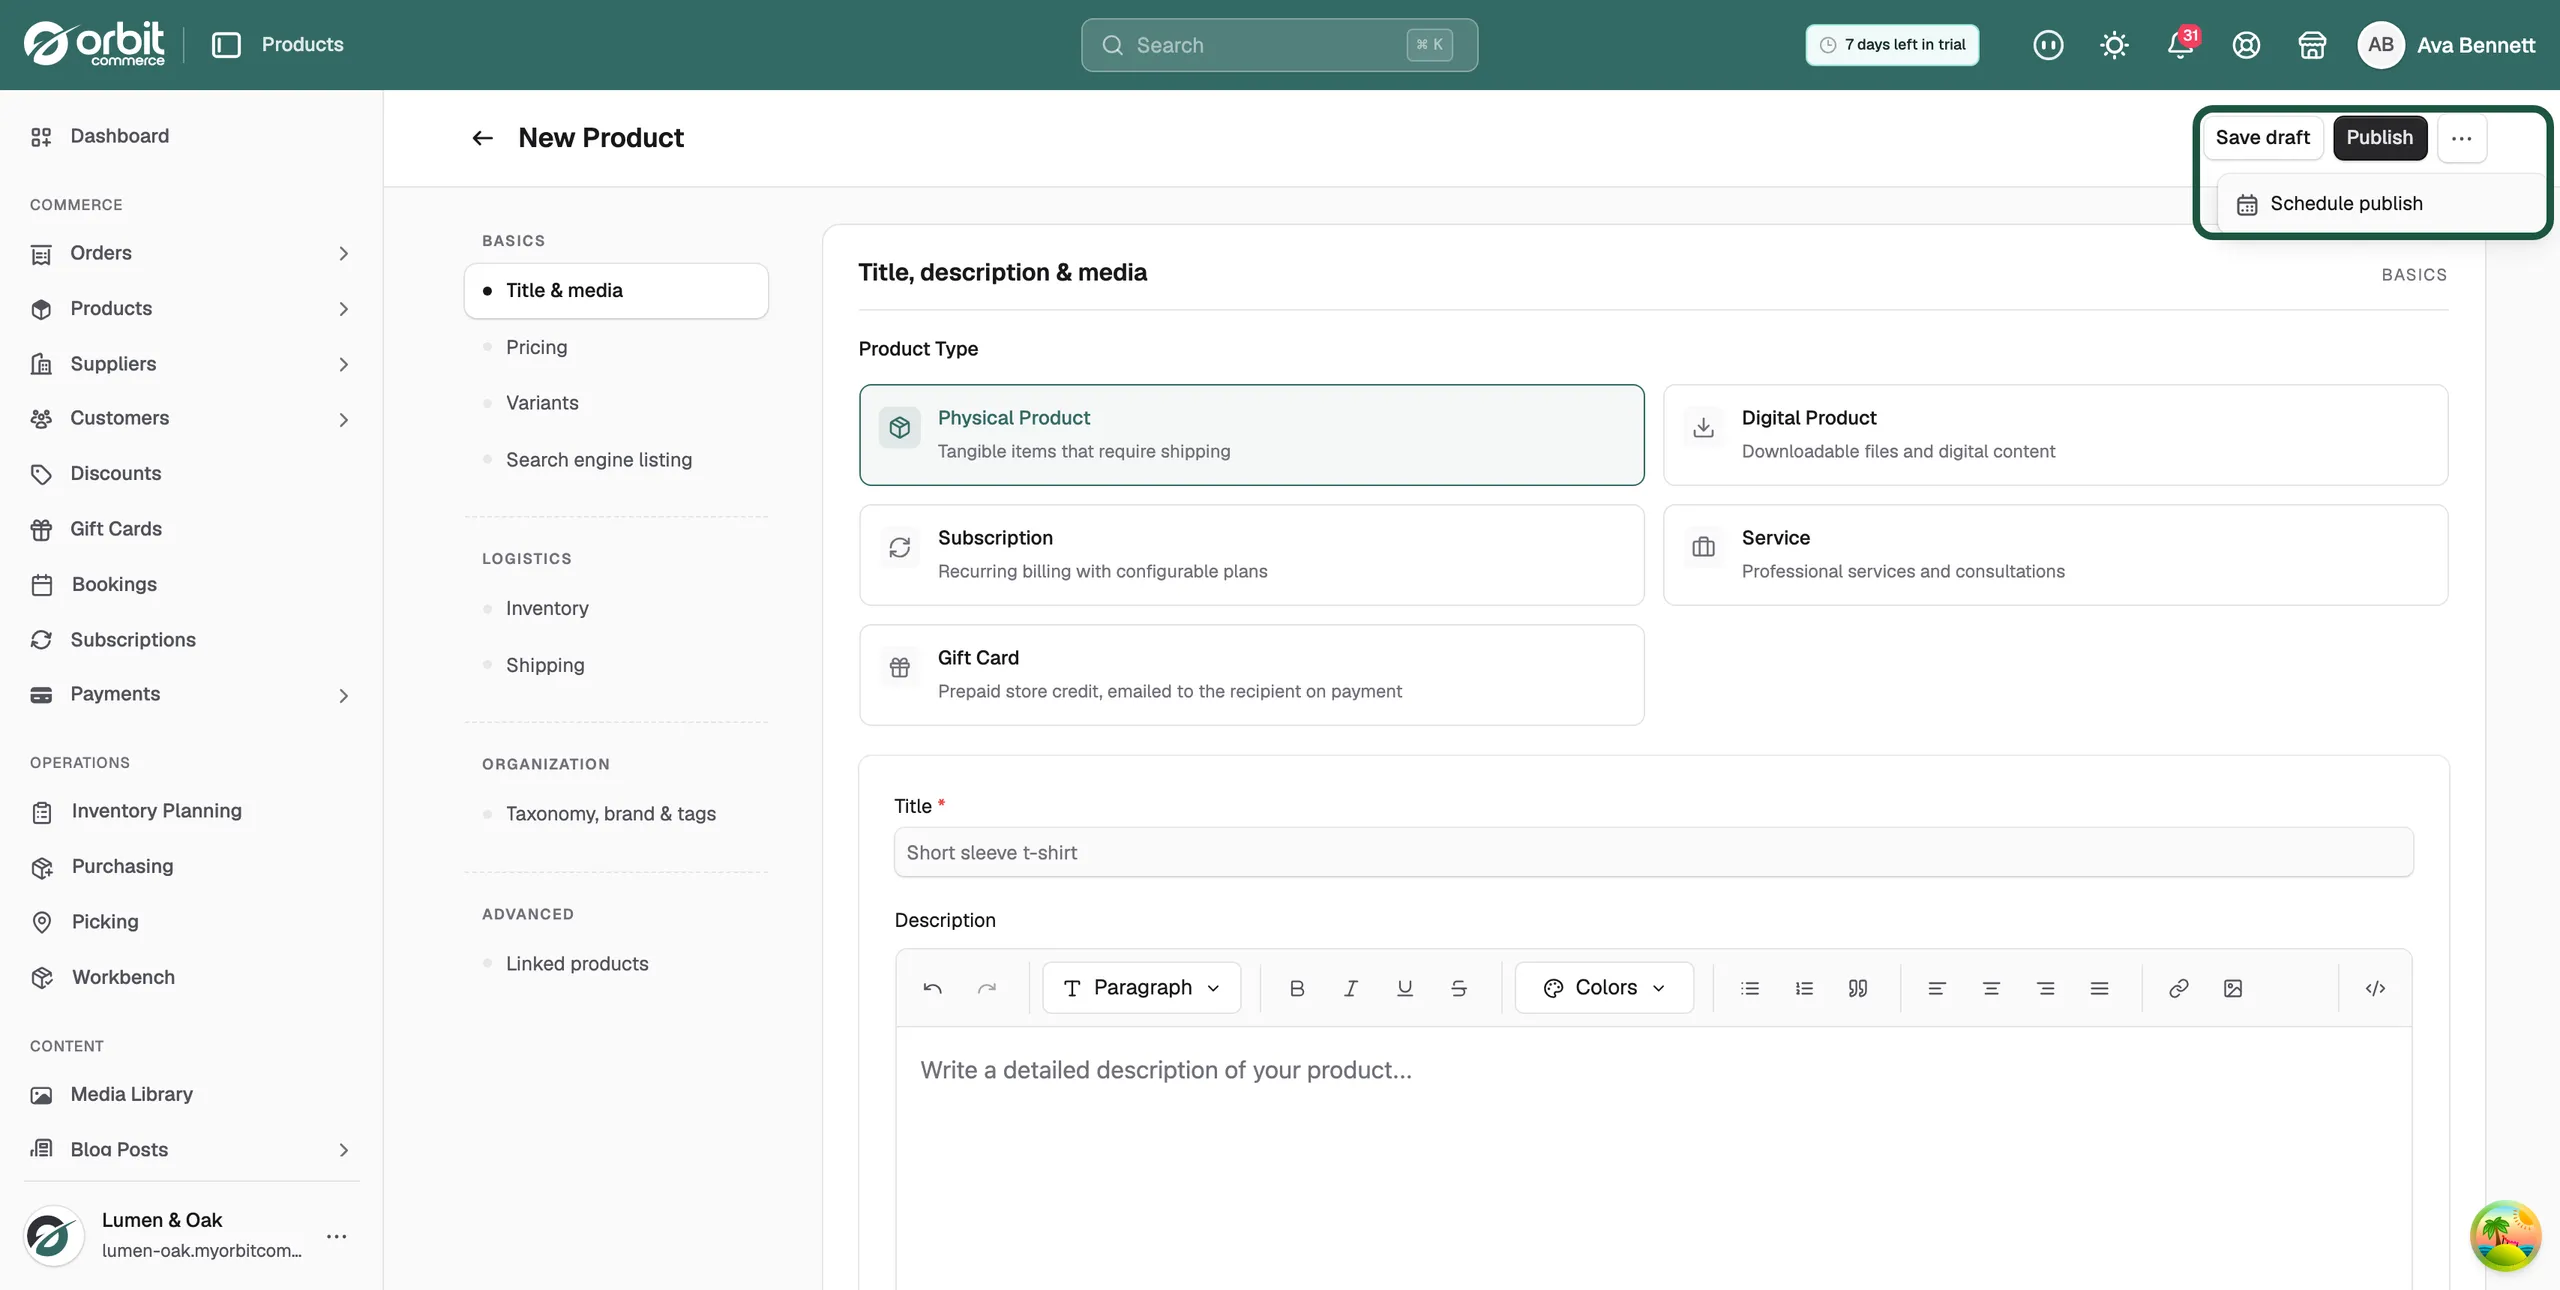
Task: Open the three-dot more actions button
Action: [x=2462, y=138]
